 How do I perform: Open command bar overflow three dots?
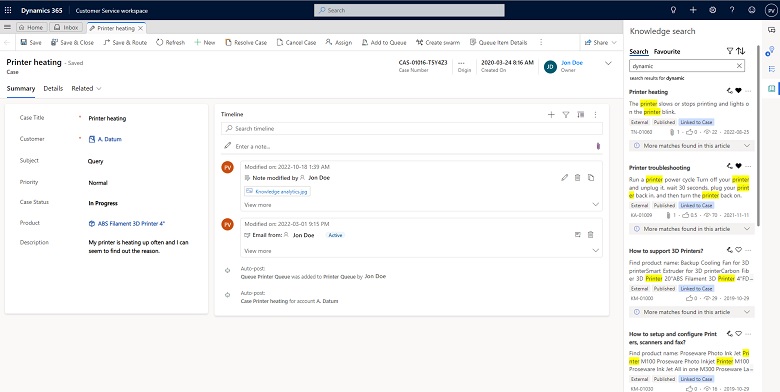coord(541,43)
